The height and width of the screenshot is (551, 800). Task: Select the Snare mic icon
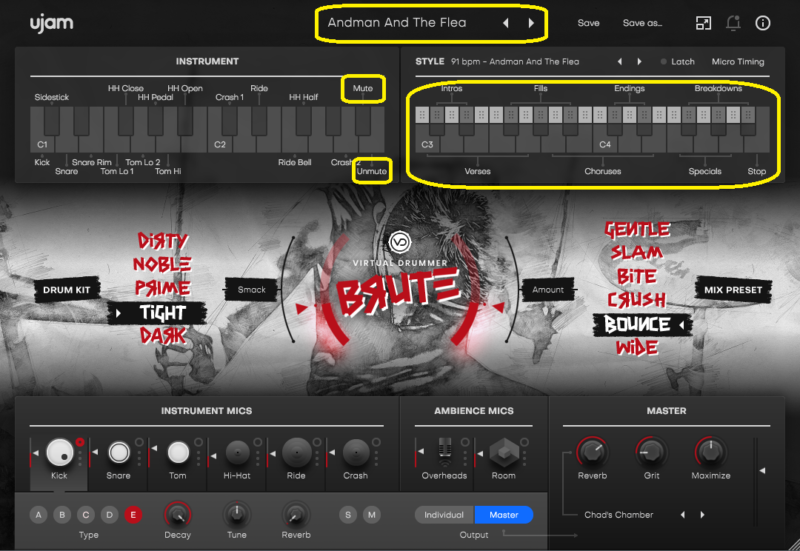point(119,453)
